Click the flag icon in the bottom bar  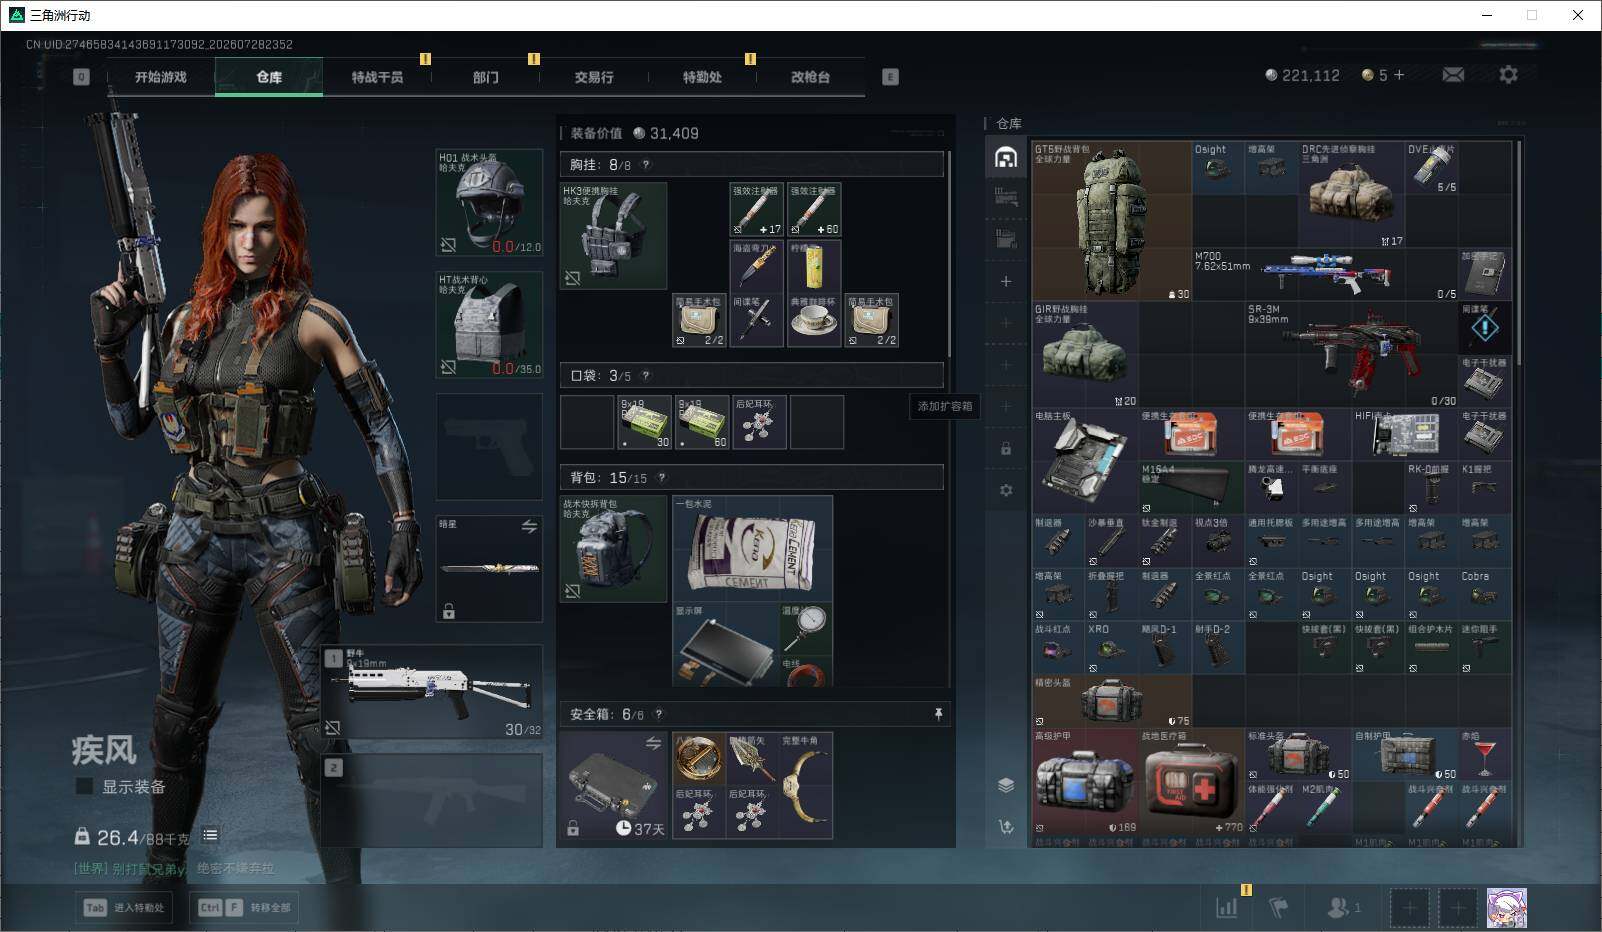click(x=1279, y=907)
